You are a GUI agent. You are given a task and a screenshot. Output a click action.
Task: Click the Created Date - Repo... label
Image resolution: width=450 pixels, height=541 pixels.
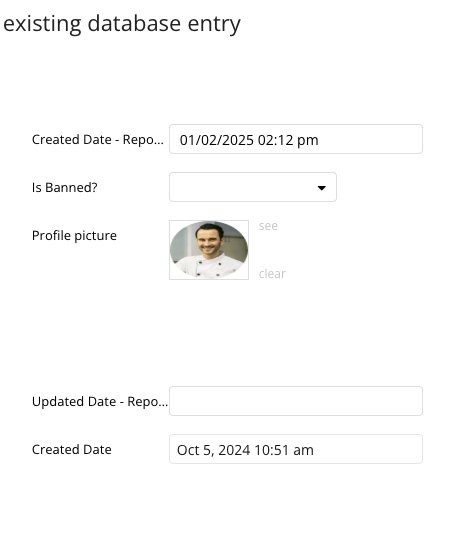[98, 139]
